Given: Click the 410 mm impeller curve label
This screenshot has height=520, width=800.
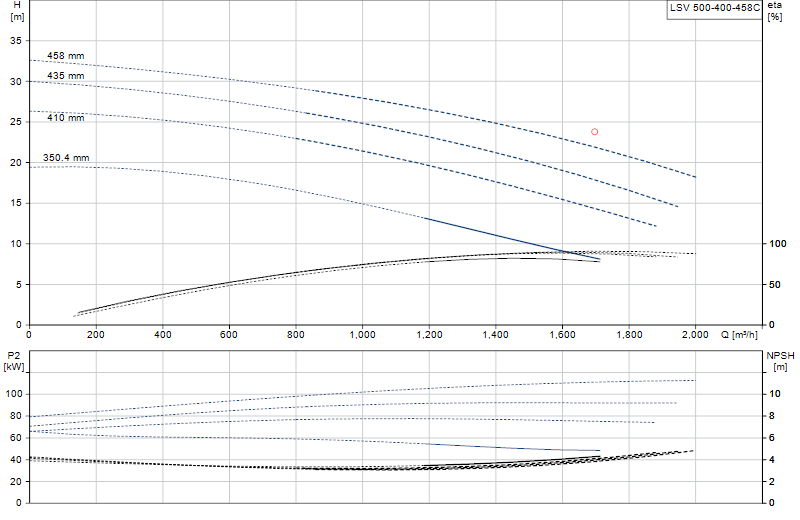Looking at the screenshot, I should (66, 117).
